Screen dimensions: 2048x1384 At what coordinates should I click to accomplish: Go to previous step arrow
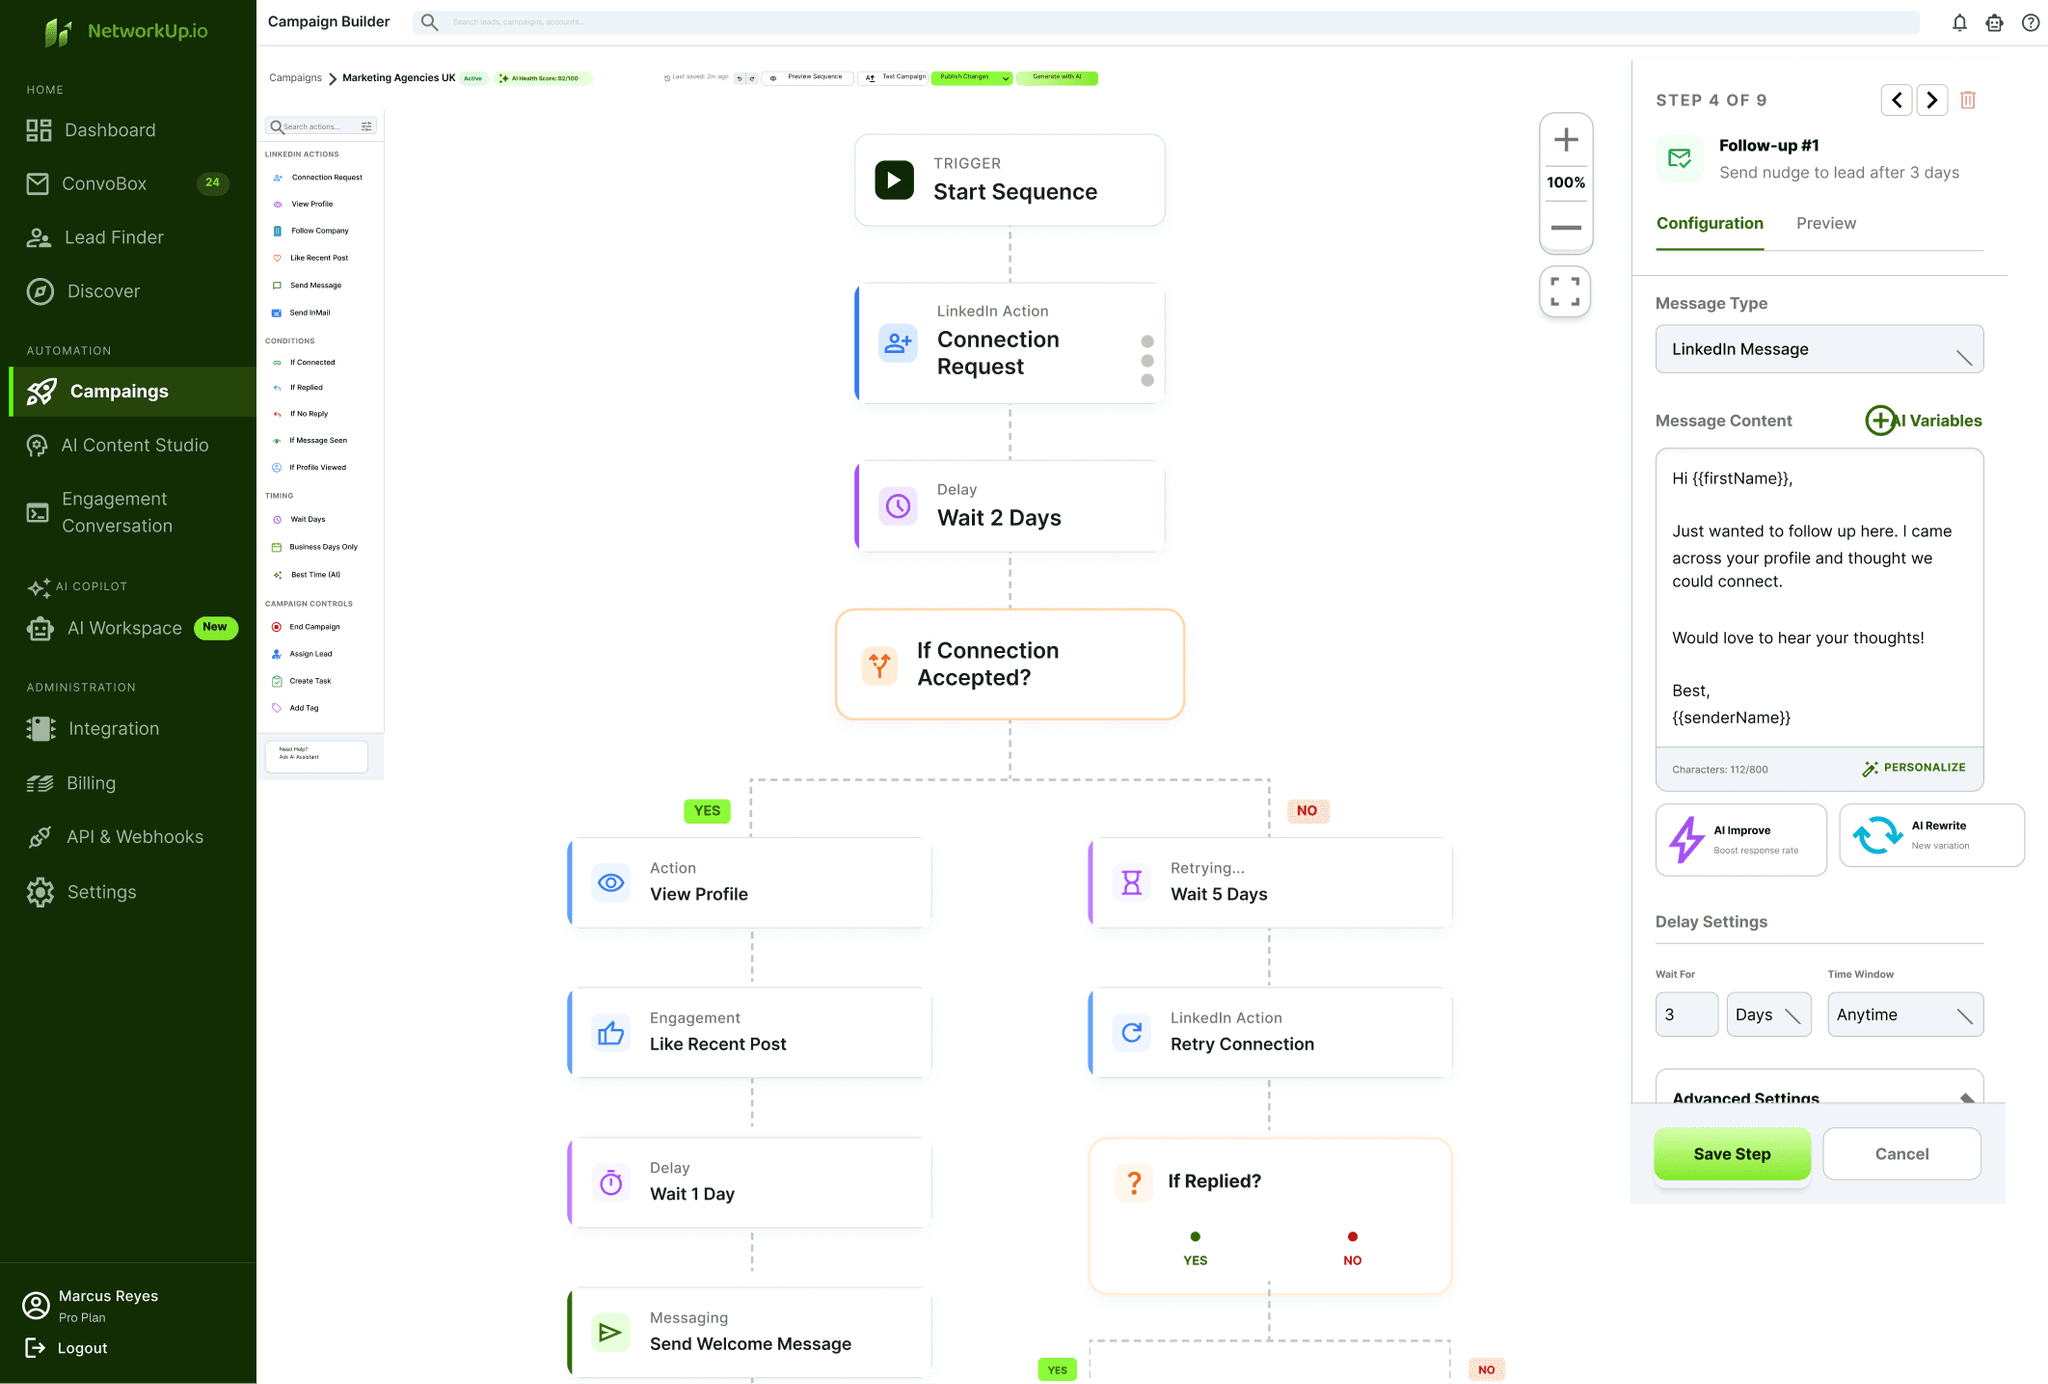click(1896, 100)
